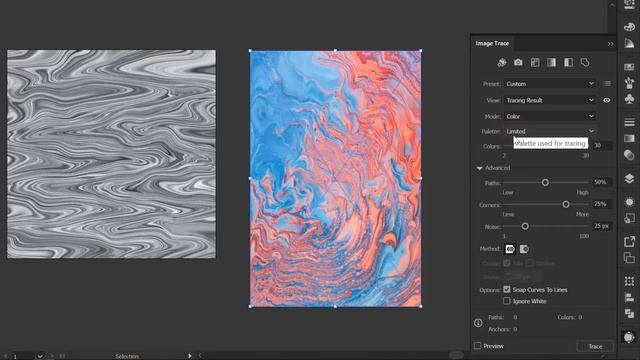Apply the Grayscale preset icon
Screen dimensions: 640x360
[551, 62]
